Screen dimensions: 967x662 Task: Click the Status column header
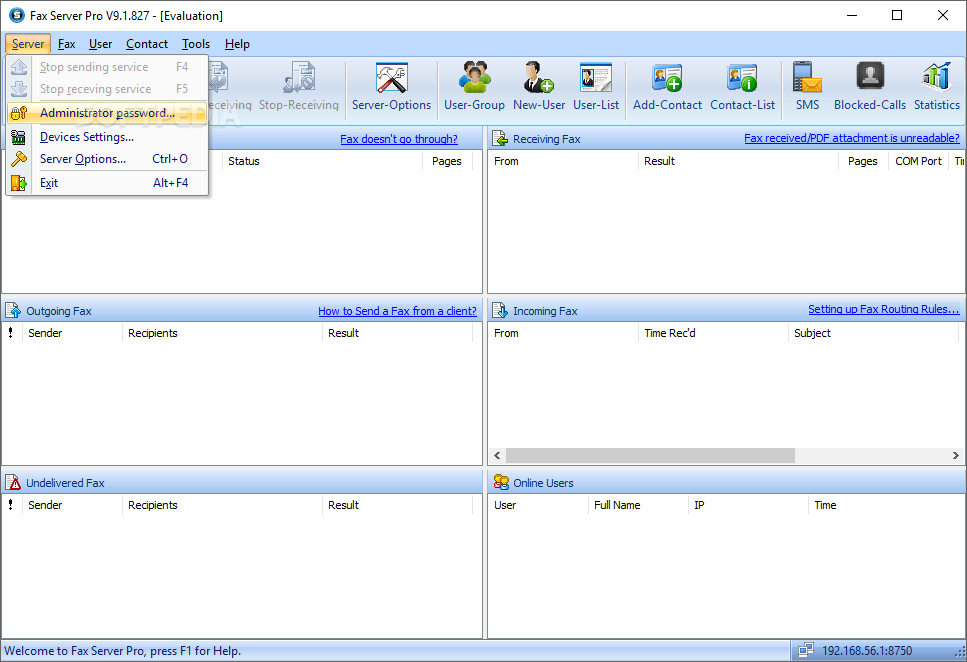coord(323,161)
